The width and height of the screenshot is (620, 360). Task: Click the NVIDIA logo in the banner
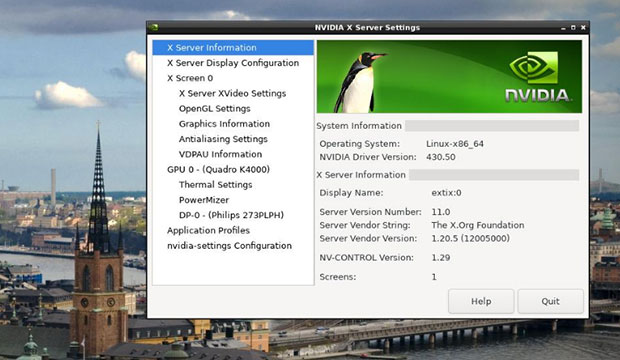click(x=538, y=77)
